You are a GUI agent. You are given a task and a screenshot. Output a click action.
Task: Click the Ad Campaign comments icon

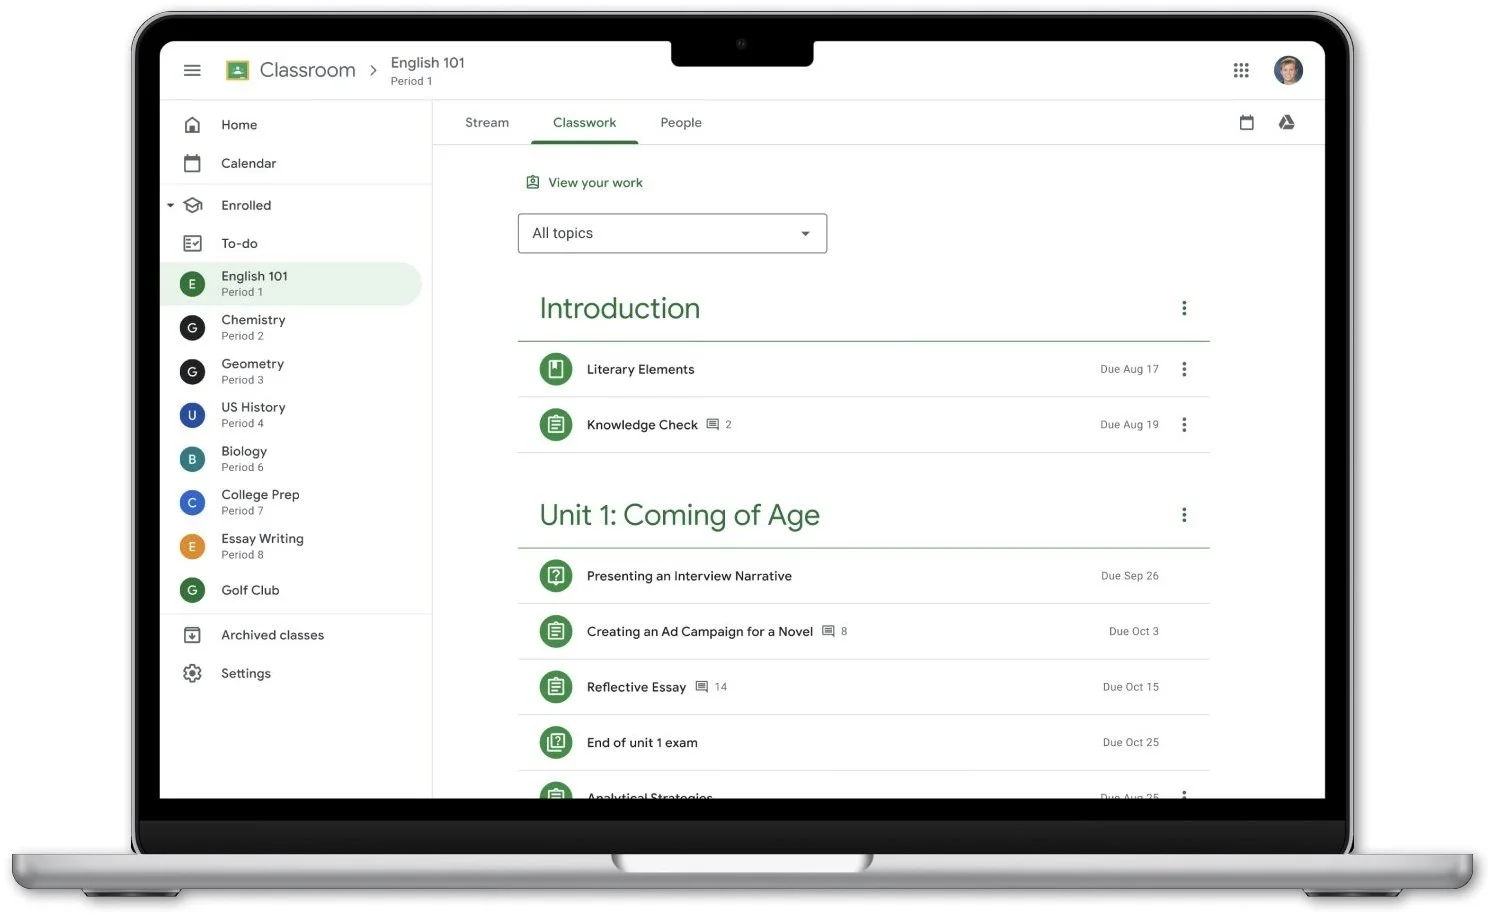coord(828,631)
